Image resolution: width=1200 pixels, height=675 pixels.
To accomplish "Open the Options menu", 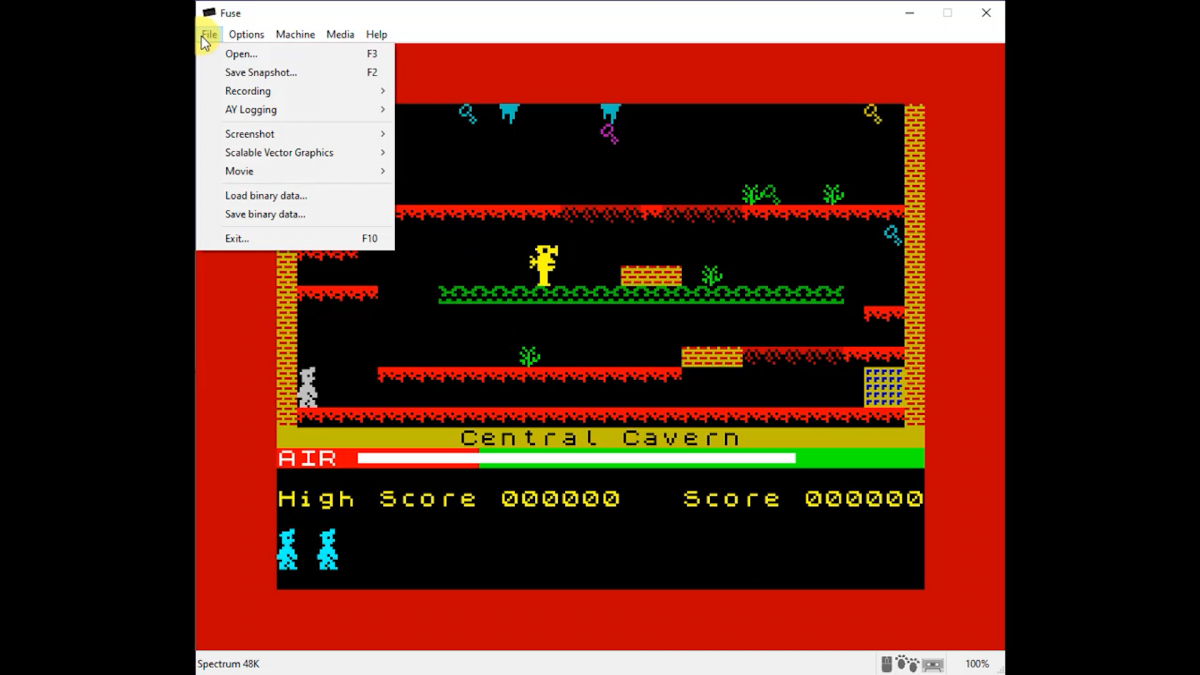I will coord(246,34).
